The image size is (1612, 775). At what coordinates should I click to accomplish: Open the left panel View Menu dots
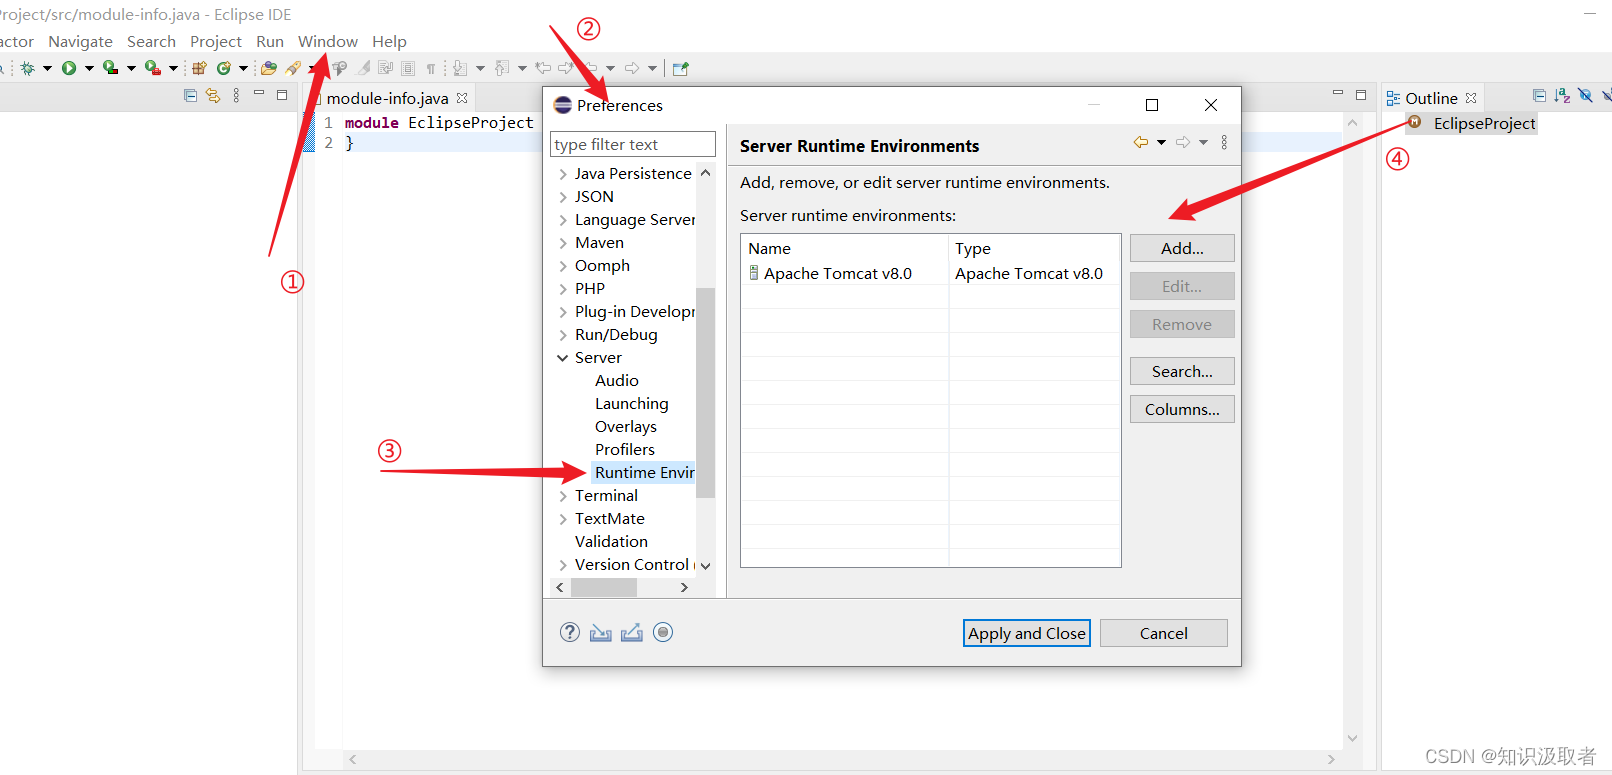click(x=236, y=95)
